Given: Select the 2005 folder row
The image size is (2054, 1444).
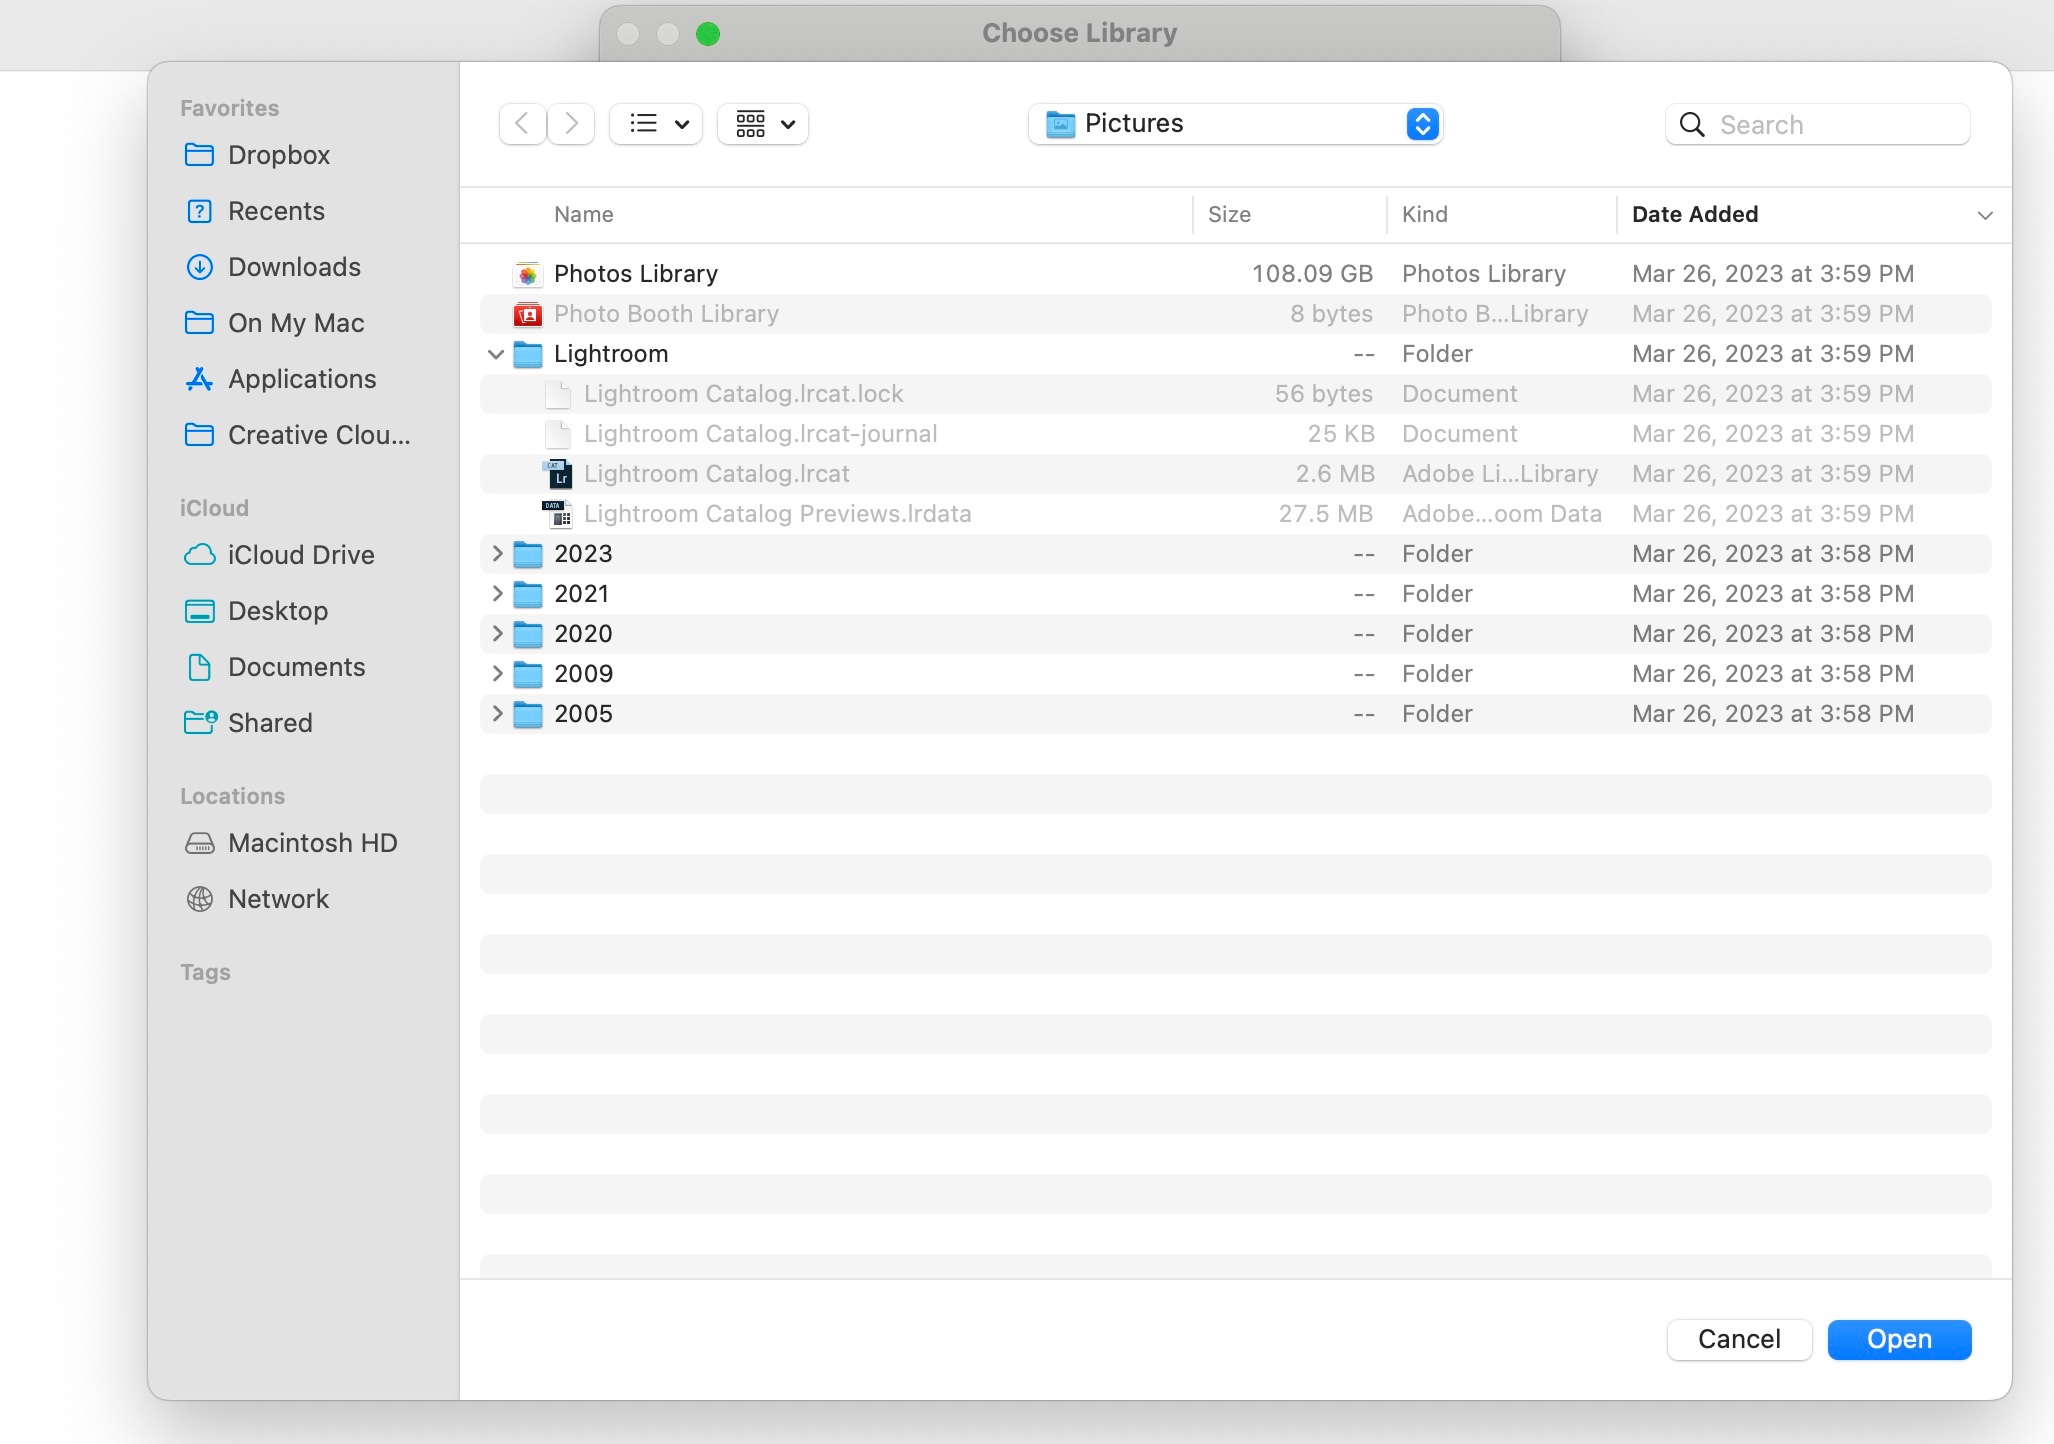Looking at the screenshot, I should click(1235, 714).
